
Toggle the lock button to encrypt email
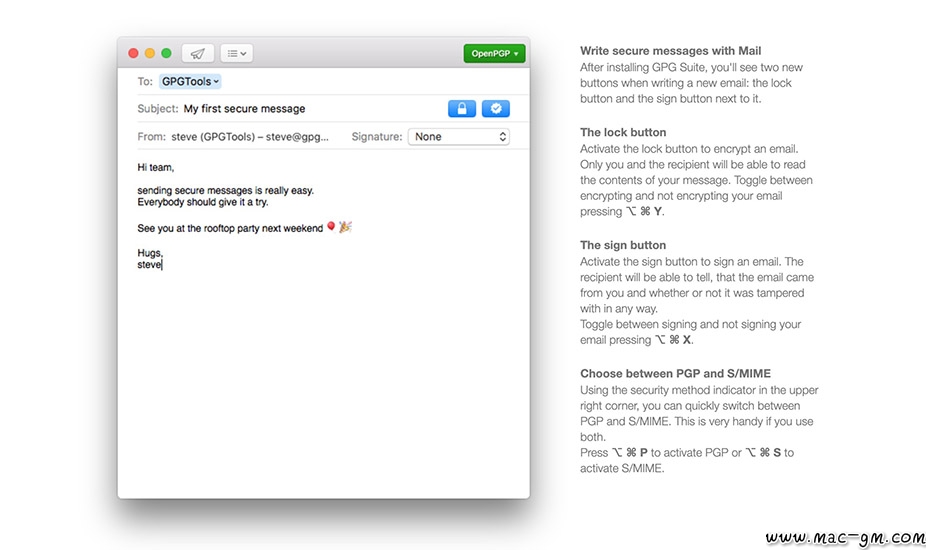click(461, 109)
